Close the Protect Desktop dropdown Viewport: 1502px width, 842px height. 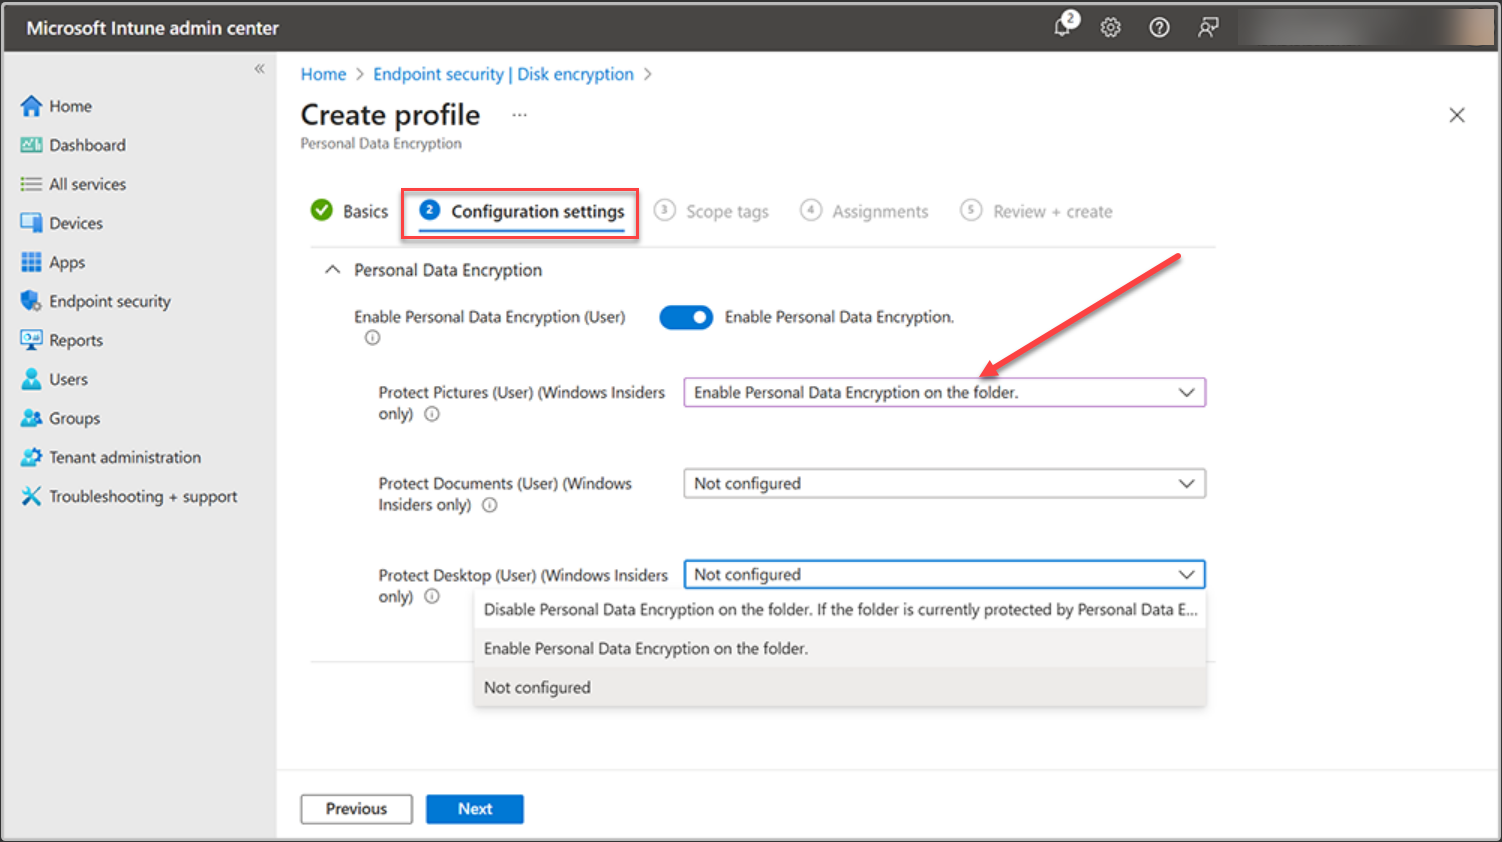tap(945, 574)
